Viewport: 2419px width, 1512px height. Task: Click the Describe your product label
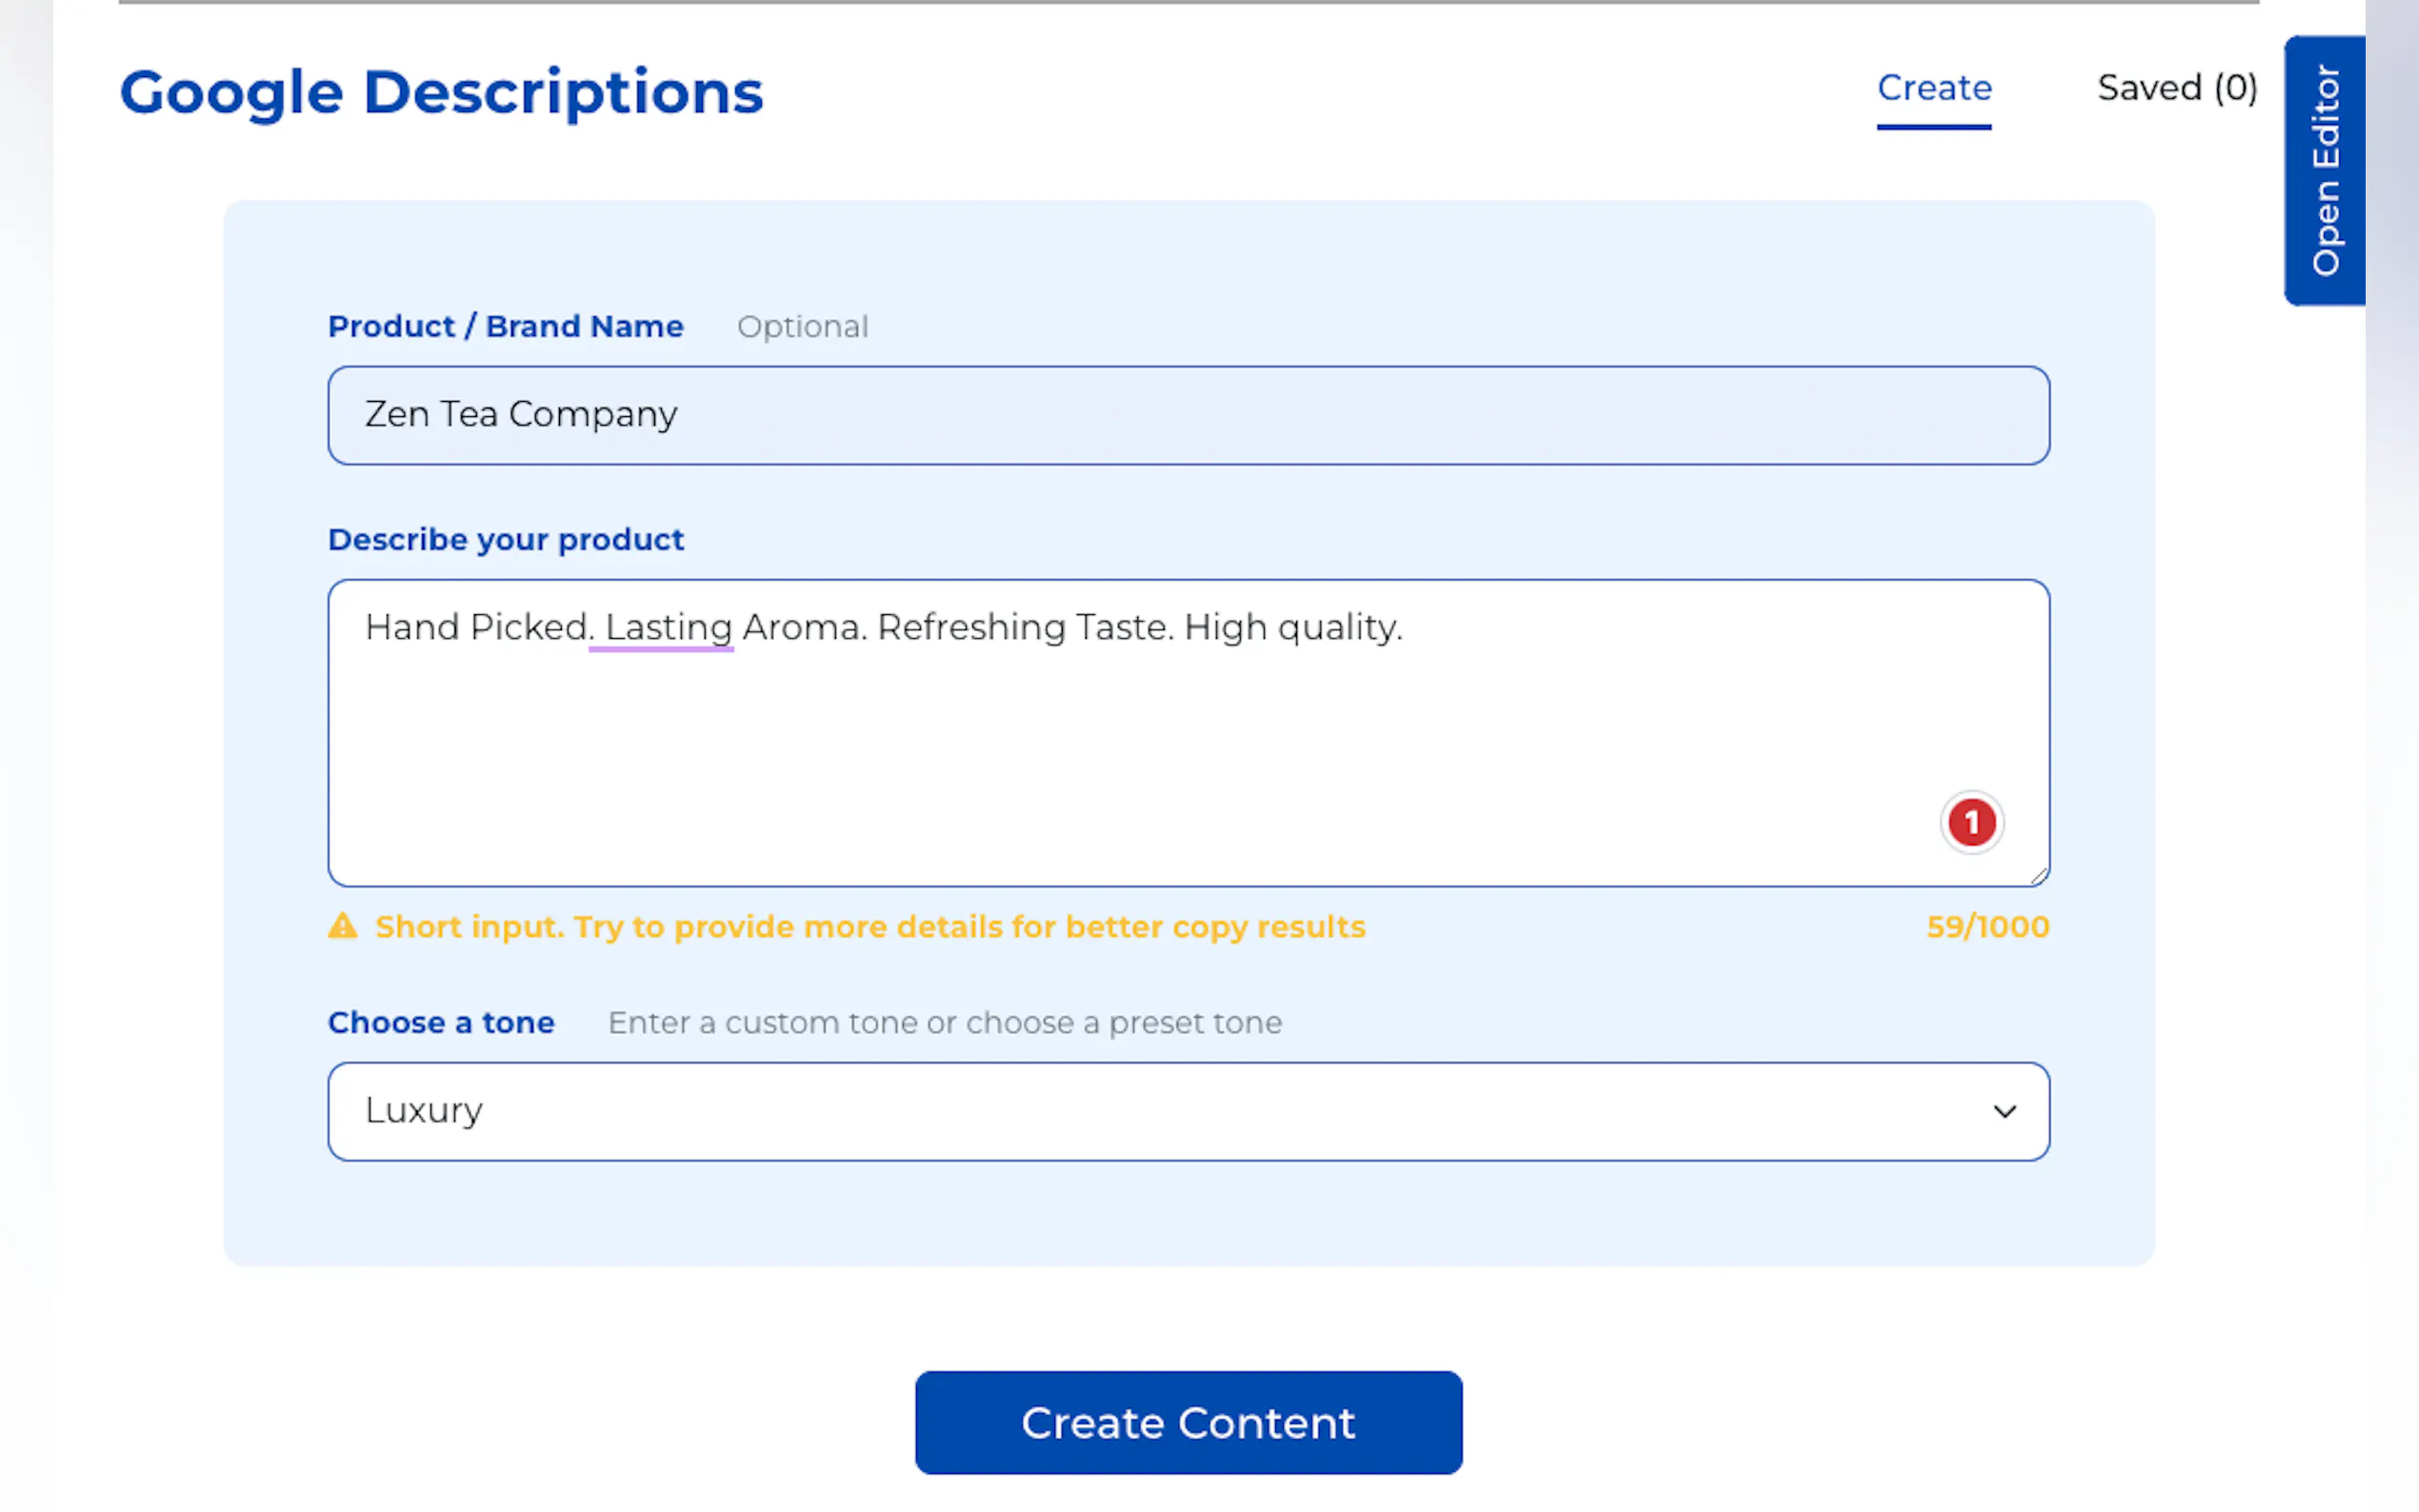coord(505,540)
